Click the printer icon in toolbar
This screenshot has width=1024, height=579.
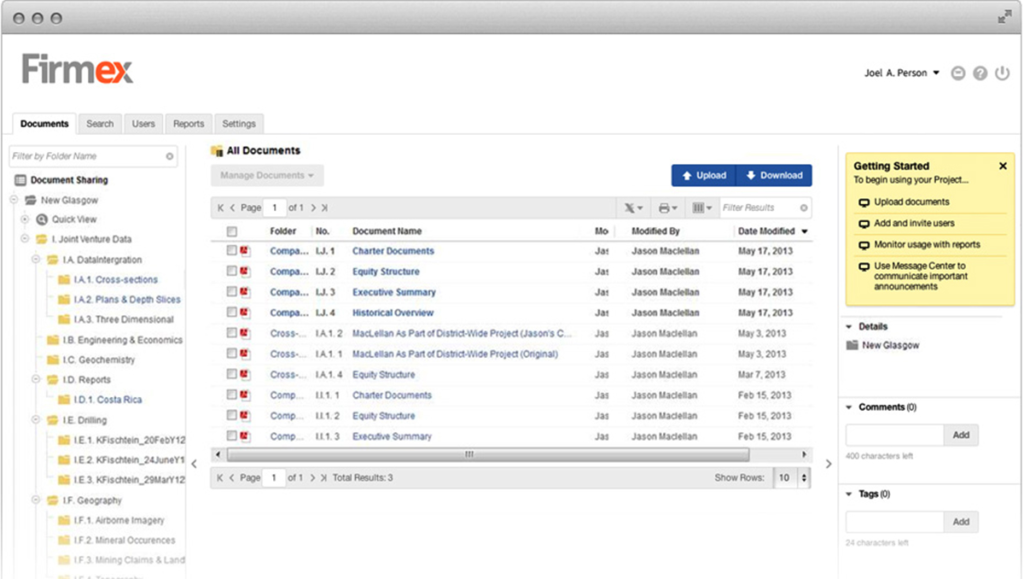(667, 208)
